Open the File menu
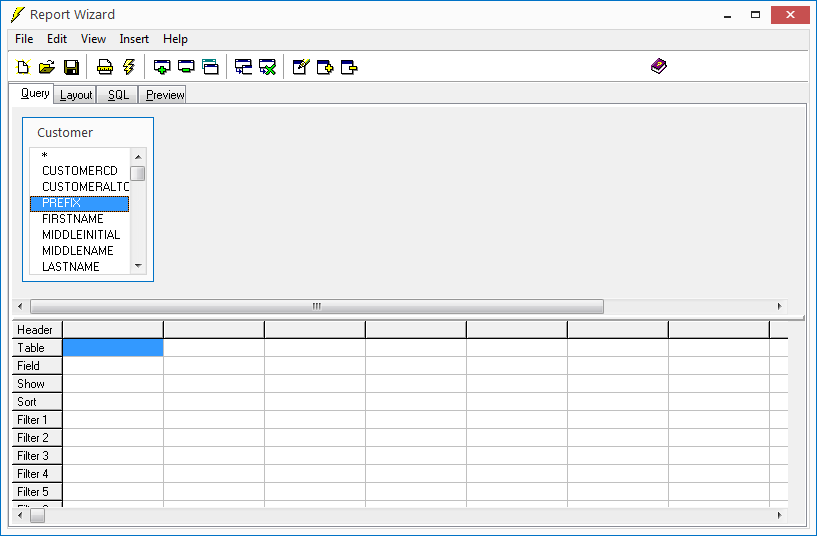This screenshot has height=536, width=817. click(24, 39)
